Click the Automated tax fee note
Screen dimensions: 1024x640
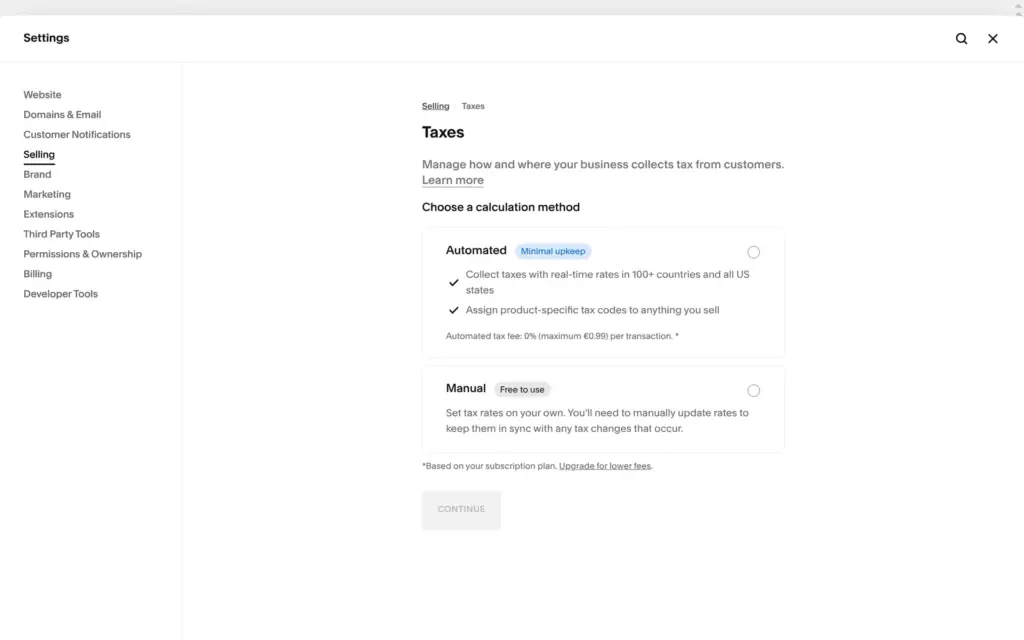coord(562,336)
